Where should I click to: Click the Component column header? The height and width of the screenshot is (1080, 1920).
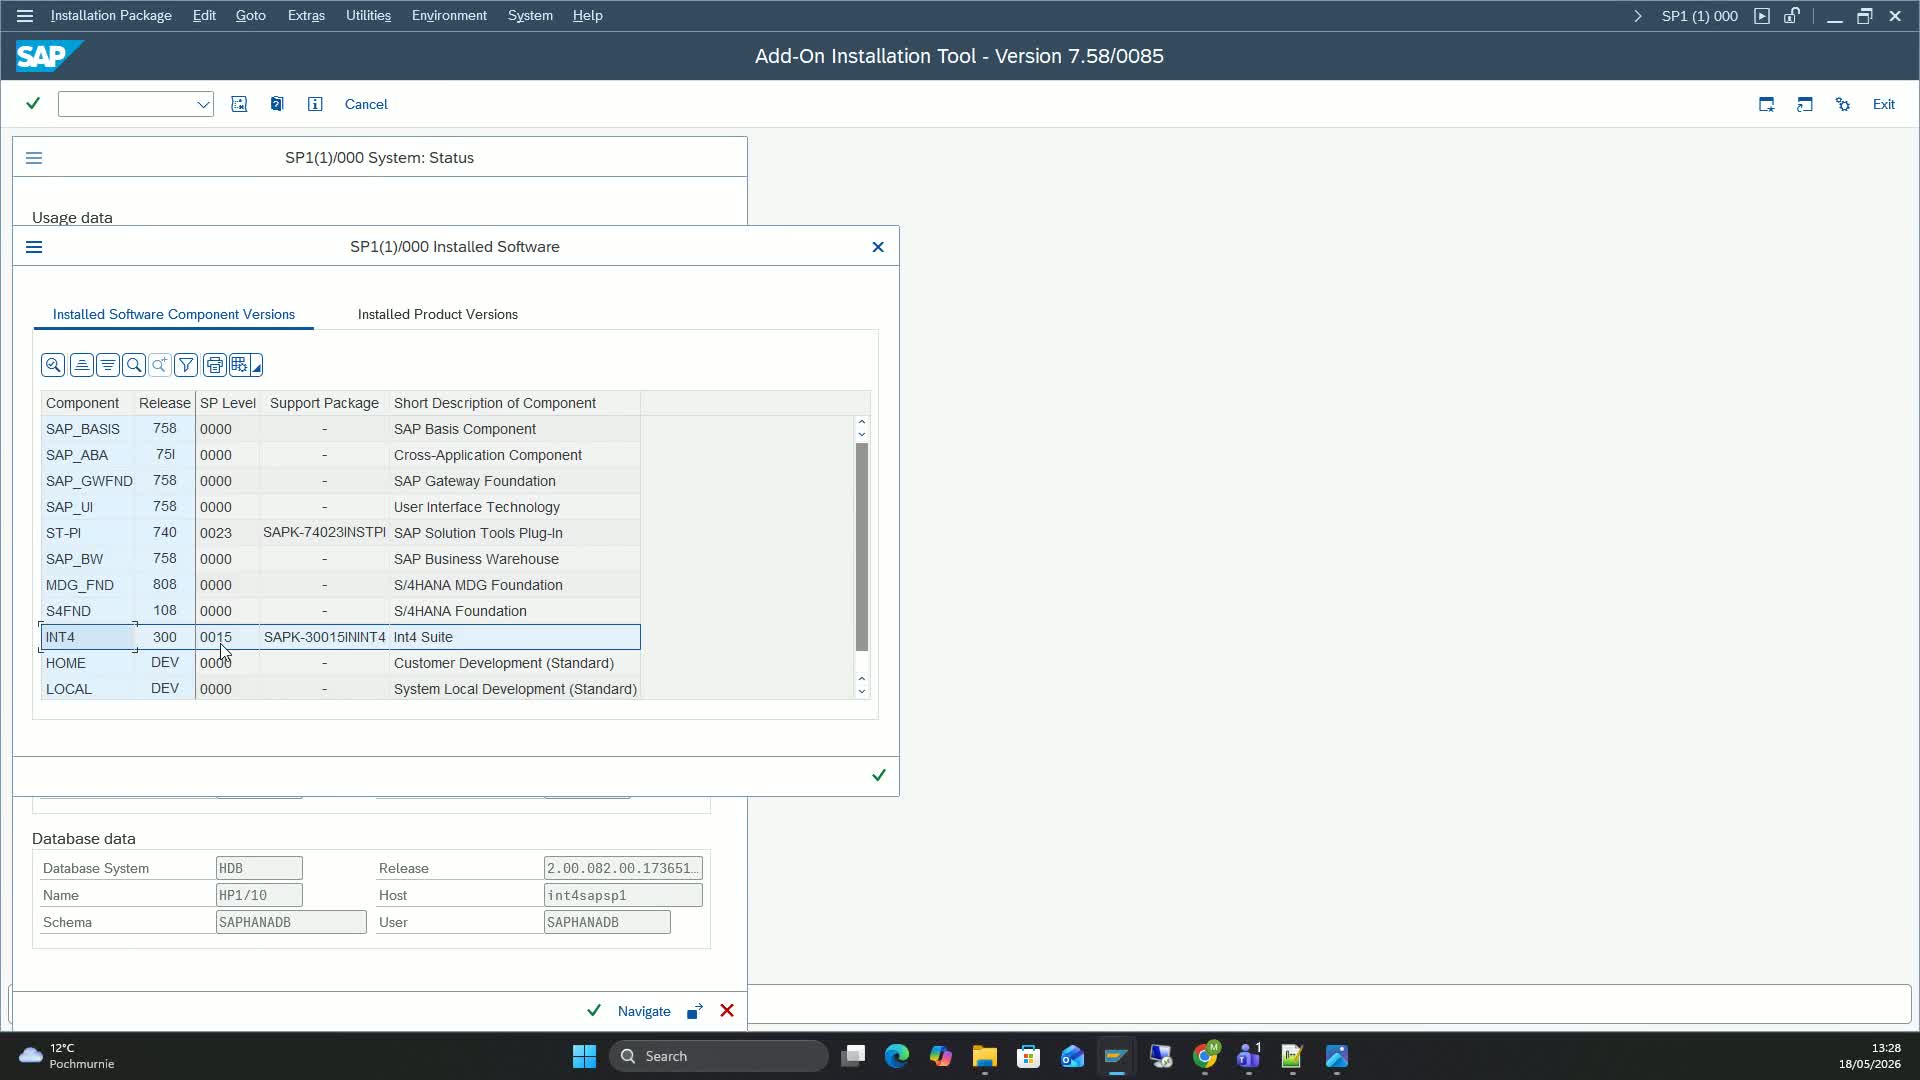coord(87,403)
